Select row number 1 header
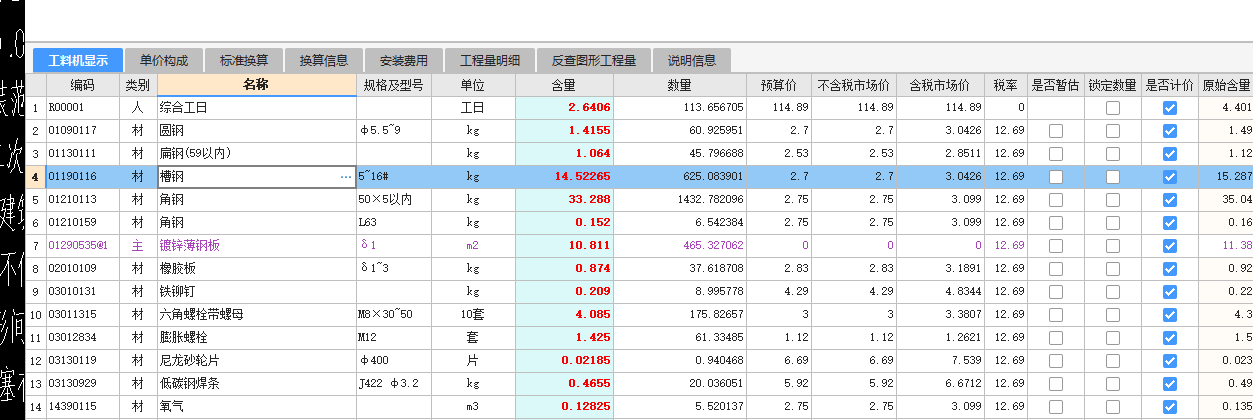 tap(36, 107)
